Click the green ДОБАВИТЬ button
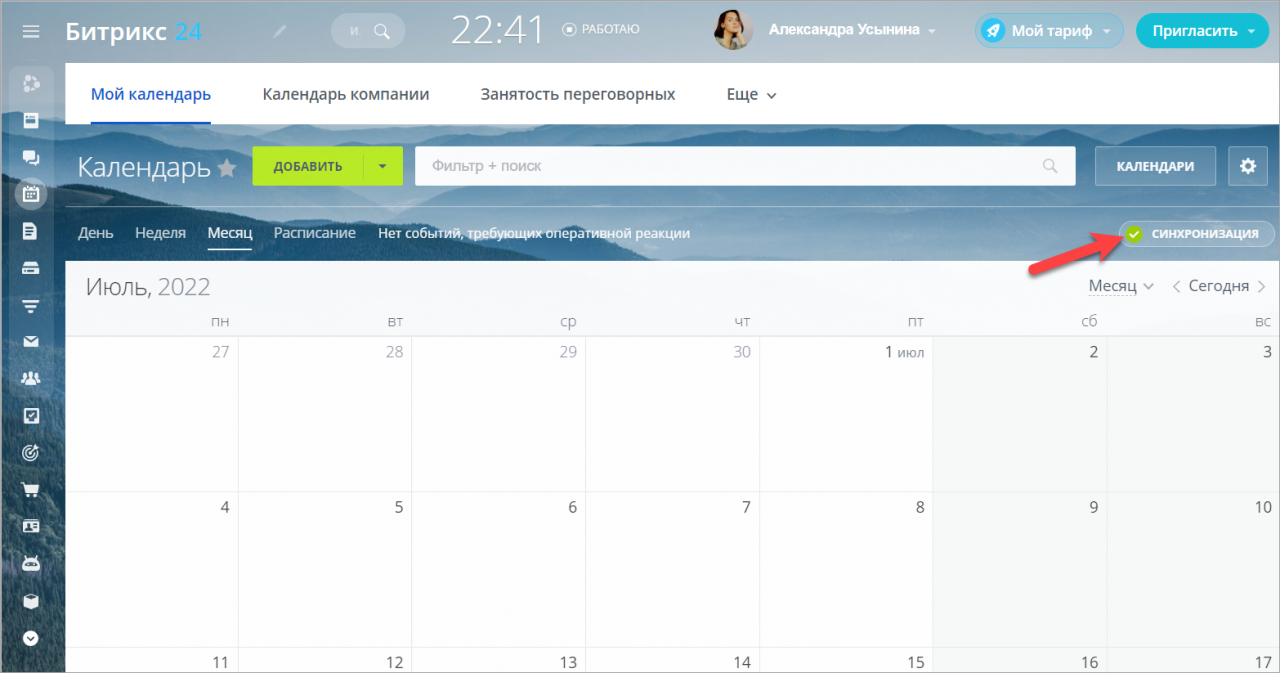 coord(308,166)
